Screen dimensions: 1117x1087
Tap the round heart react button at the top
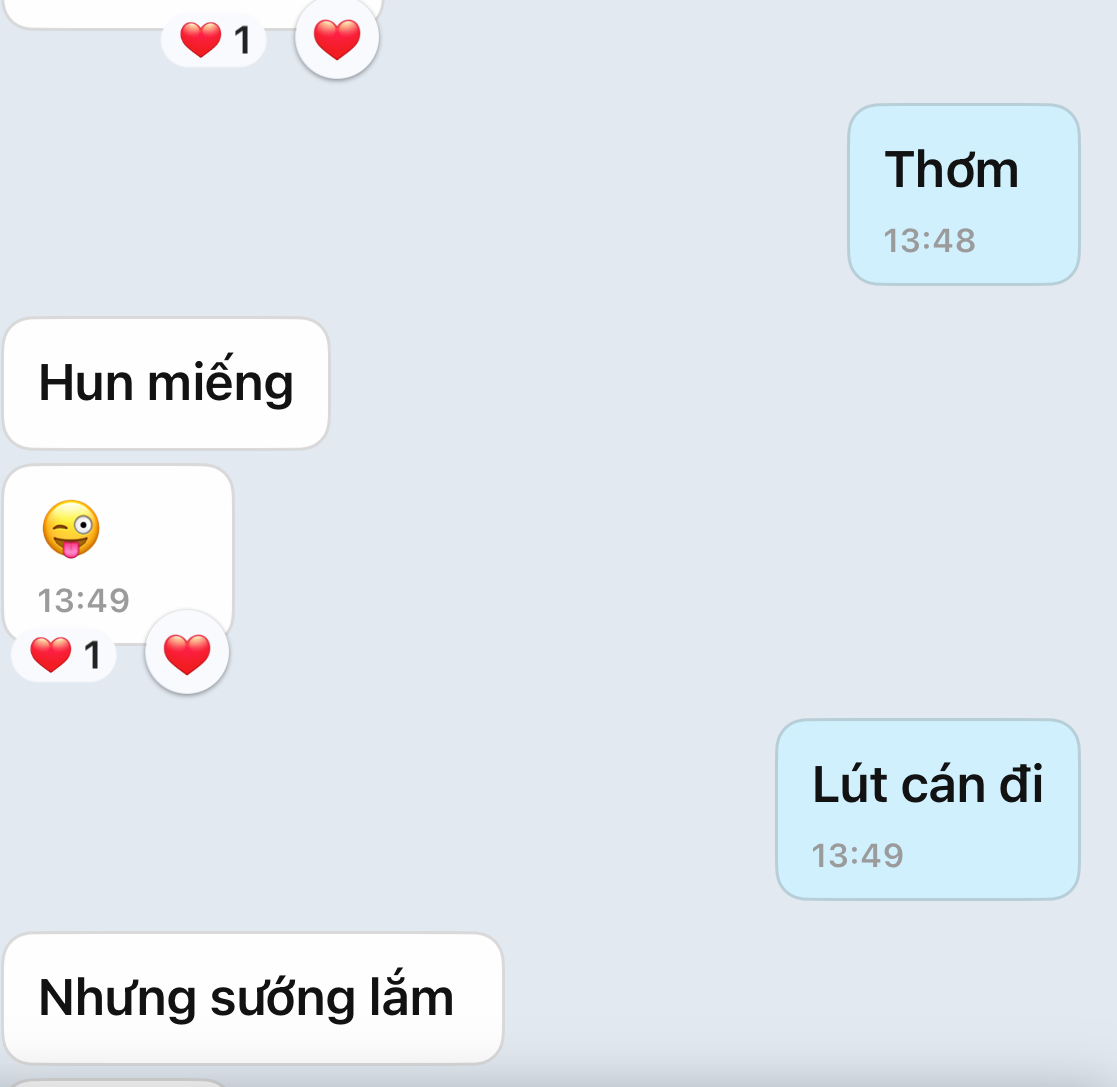coord(337,38)
